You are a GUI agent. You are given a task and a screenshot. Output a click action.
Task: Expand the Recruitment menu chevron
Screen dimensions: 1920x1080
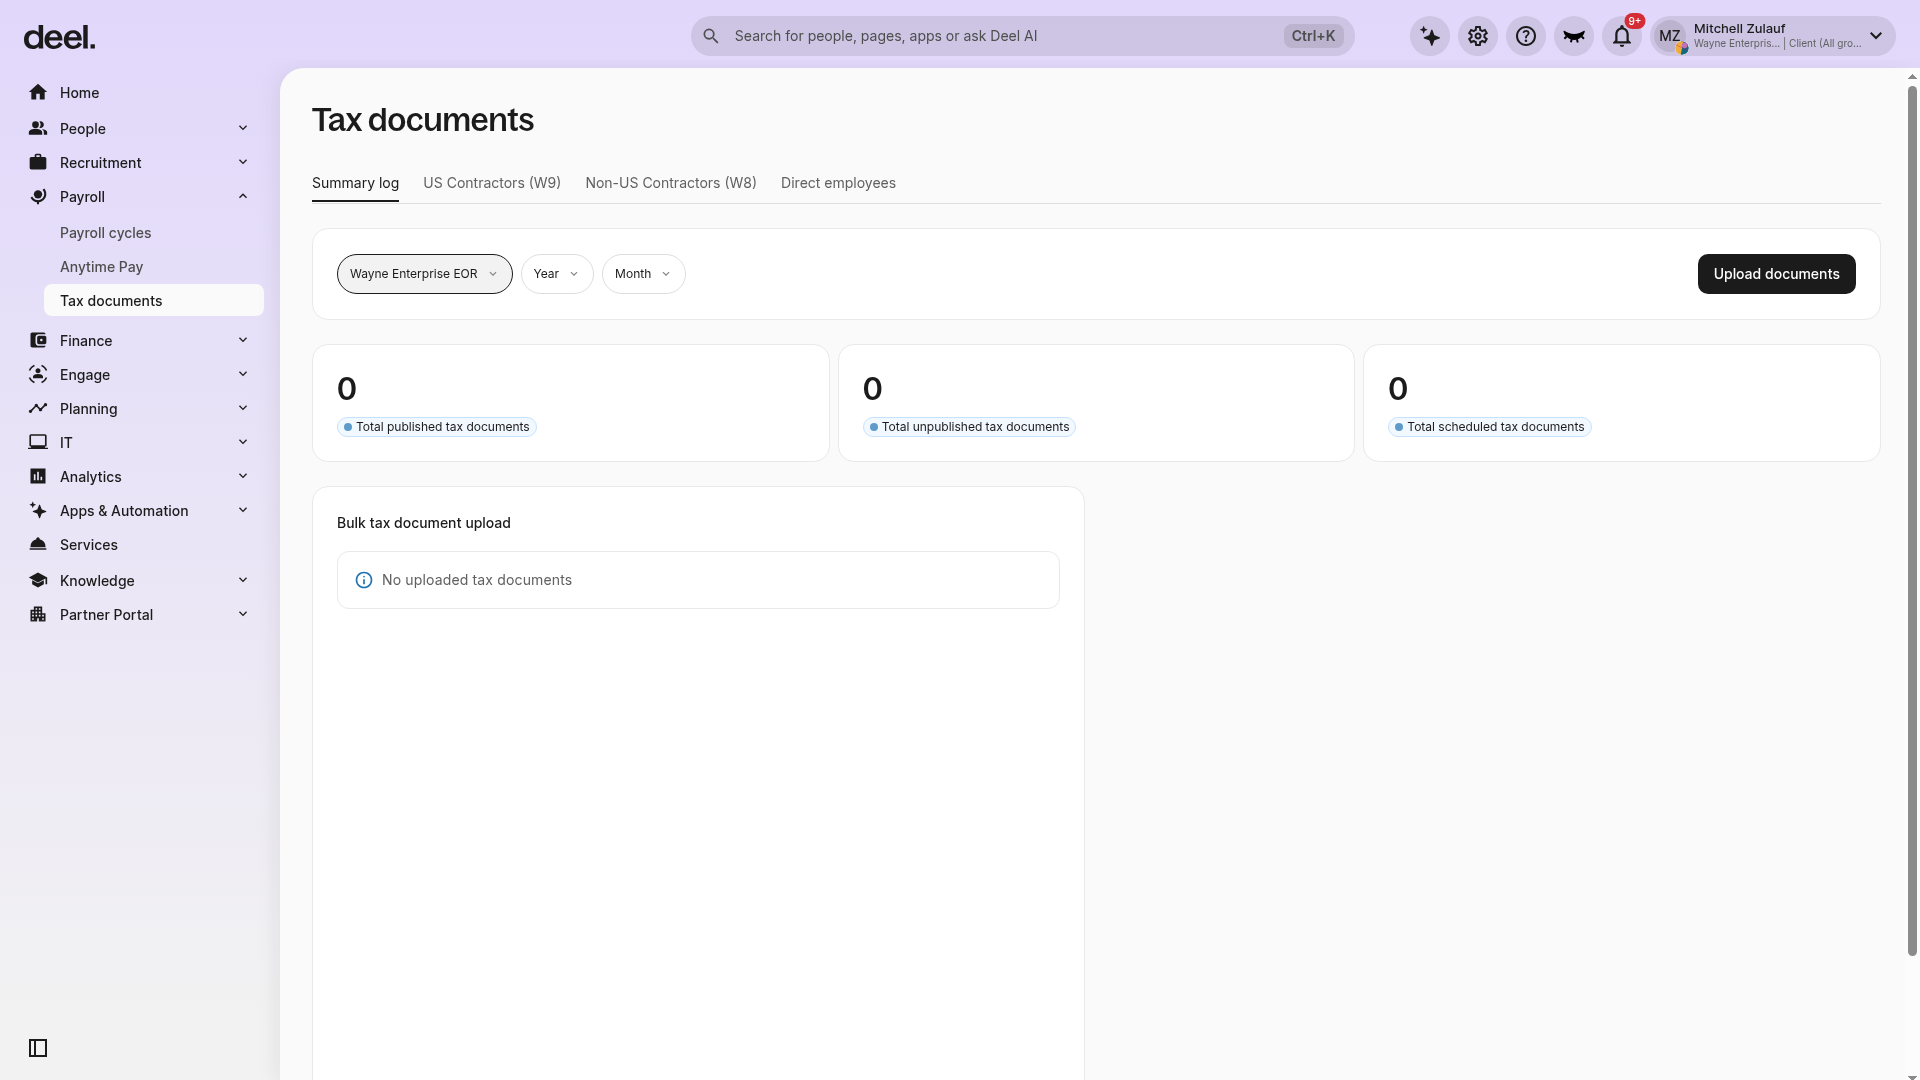(243, 162)
